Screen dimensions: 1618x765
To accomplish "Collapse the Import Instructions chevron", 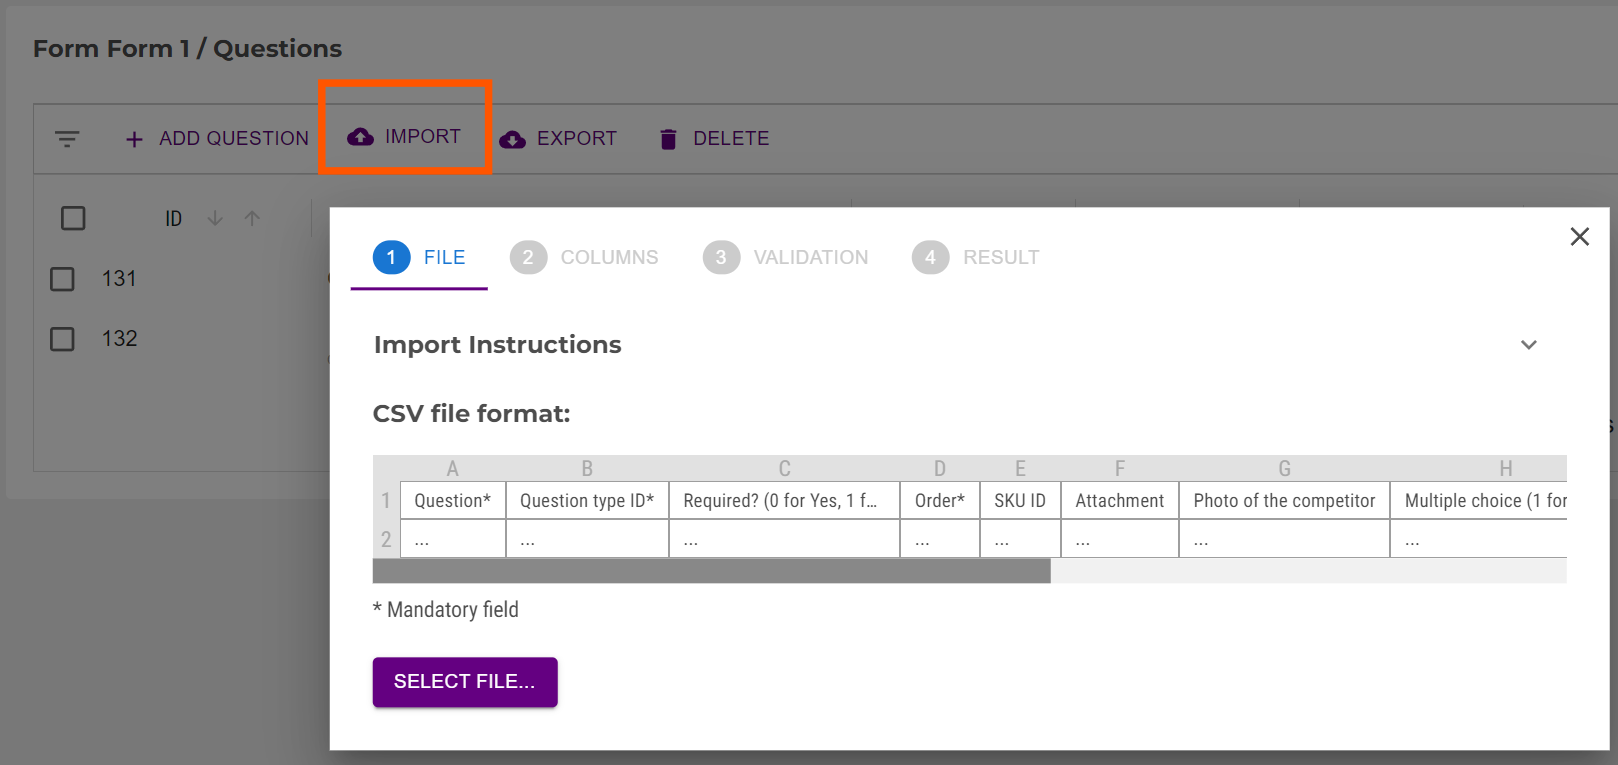I will pyautogui.click(x=1528, y=345).
